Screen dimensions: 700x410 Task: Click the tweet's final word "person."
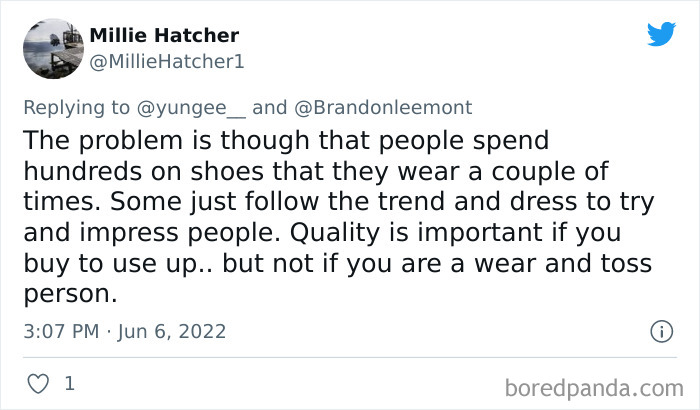pos(68,295)
